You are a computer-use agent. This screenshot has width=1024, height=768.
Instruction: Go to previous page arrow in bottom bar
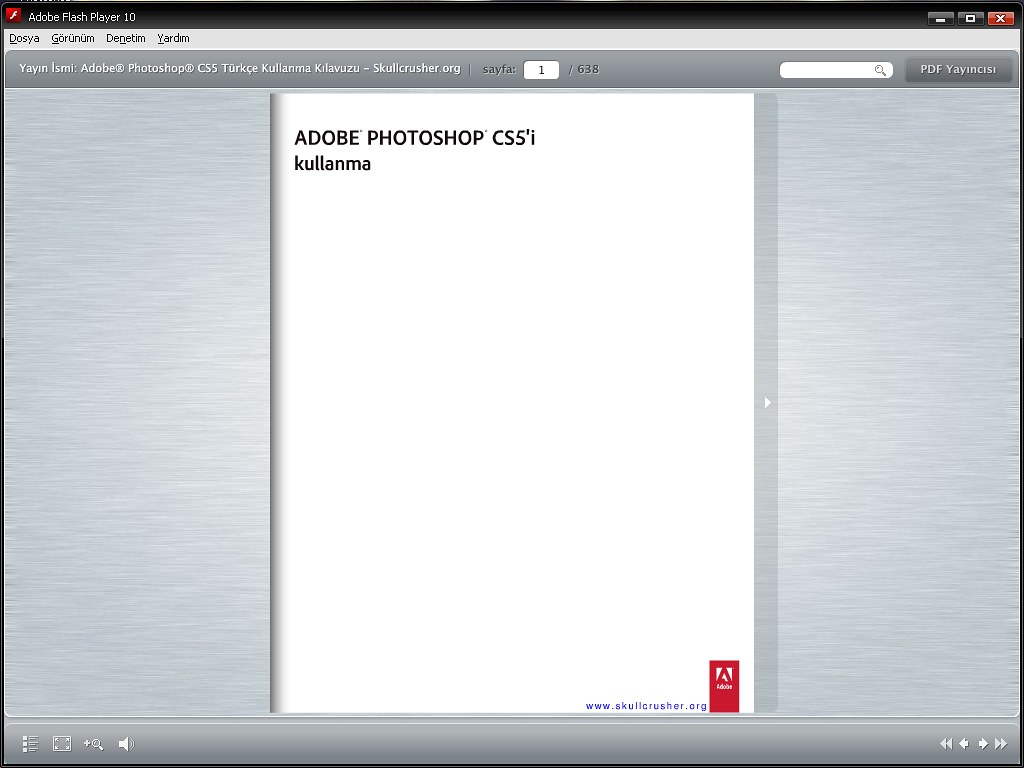(x=964, y=744)
